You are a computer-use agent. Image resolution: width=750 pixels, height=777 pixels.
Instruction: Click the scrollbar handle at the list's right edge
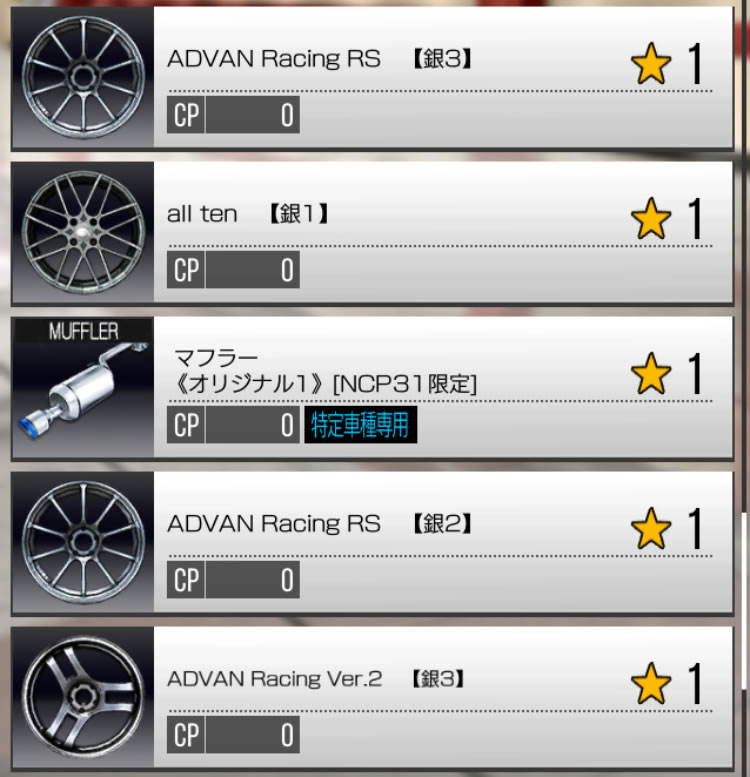click(x=744, y=601)
